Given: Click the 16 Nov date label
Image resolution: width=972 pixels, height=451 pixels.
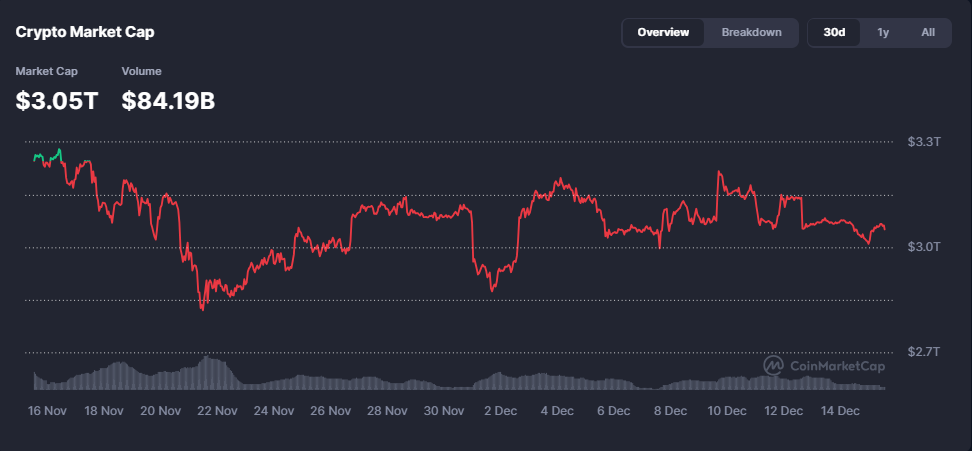Looking at the screenshot, I should [x=48, y=410].
